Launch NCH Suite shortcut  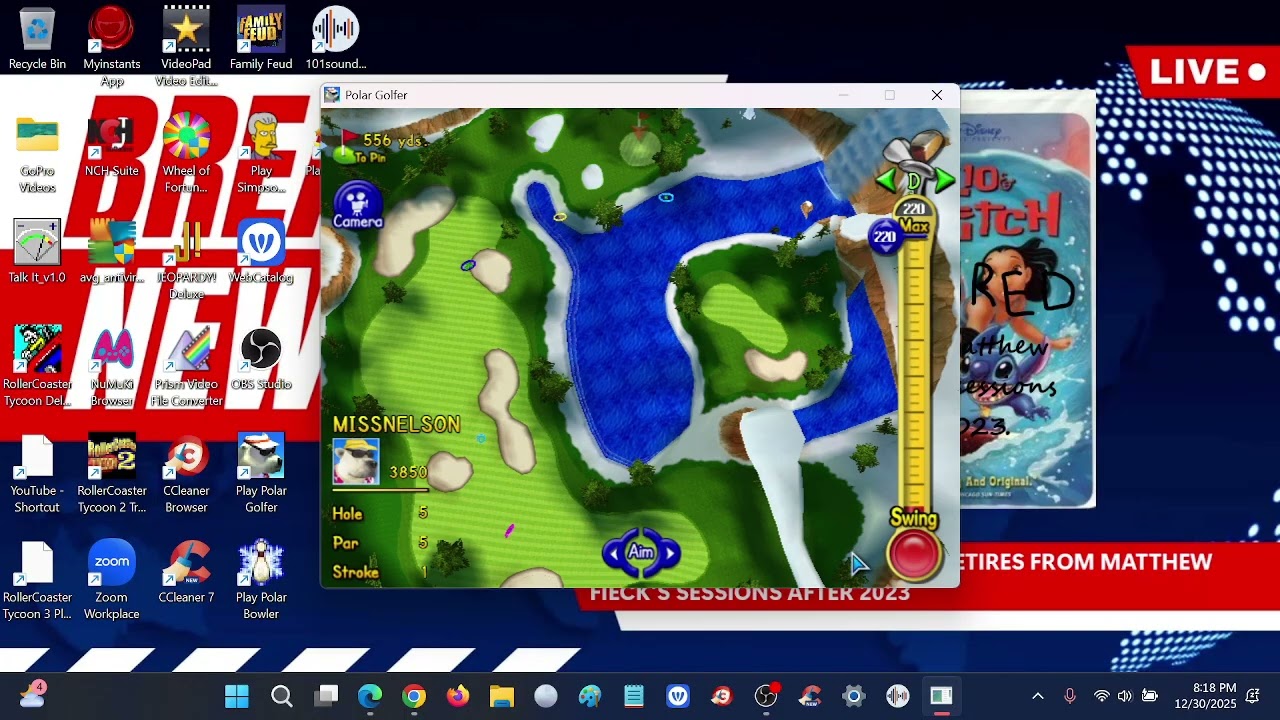111,147
